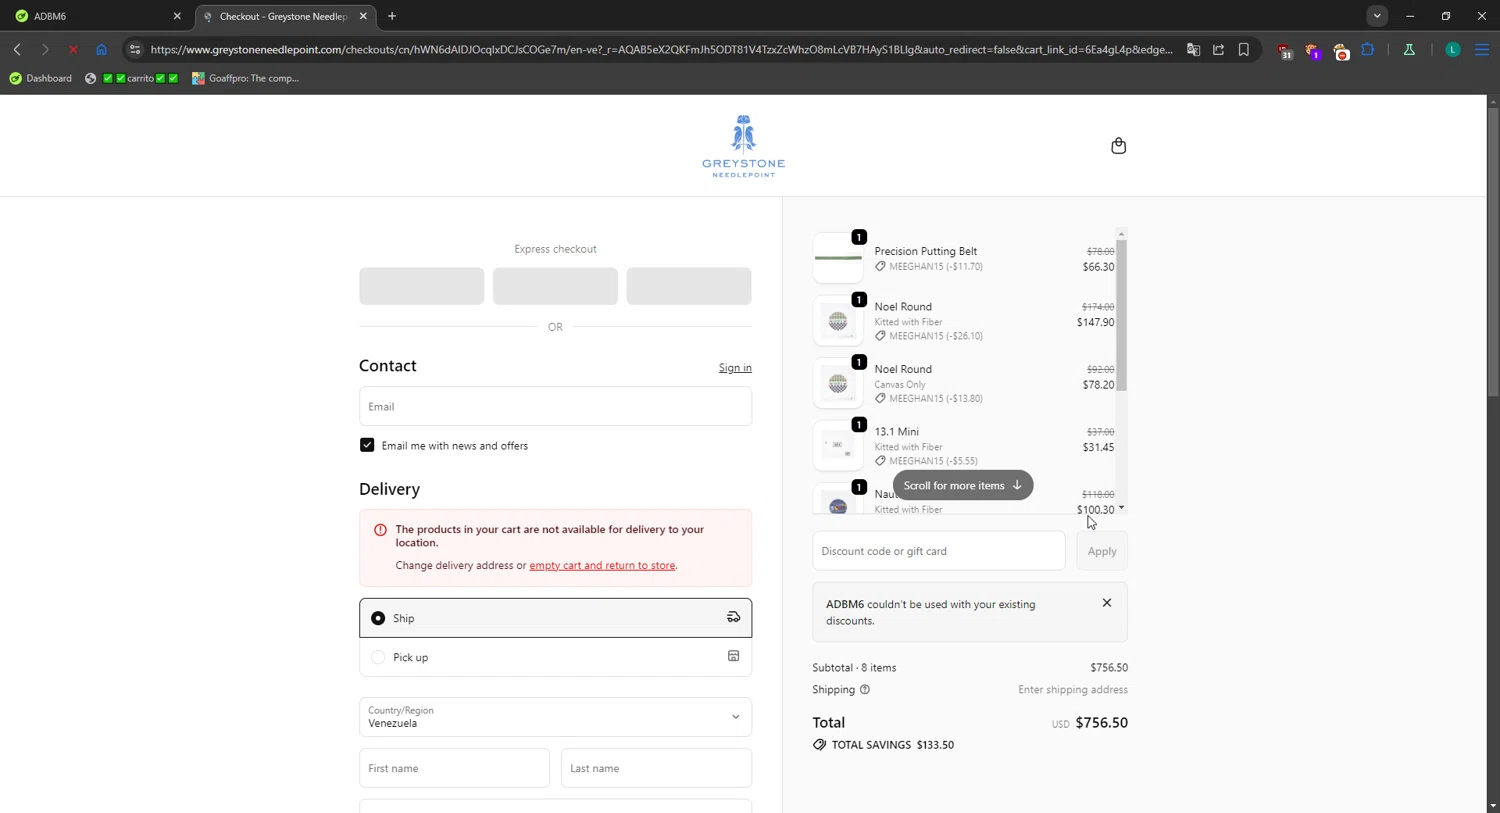Open the browser extensions puzzle icon
This screenshot has width=1500, height=813.
[x=1368, y=50]
